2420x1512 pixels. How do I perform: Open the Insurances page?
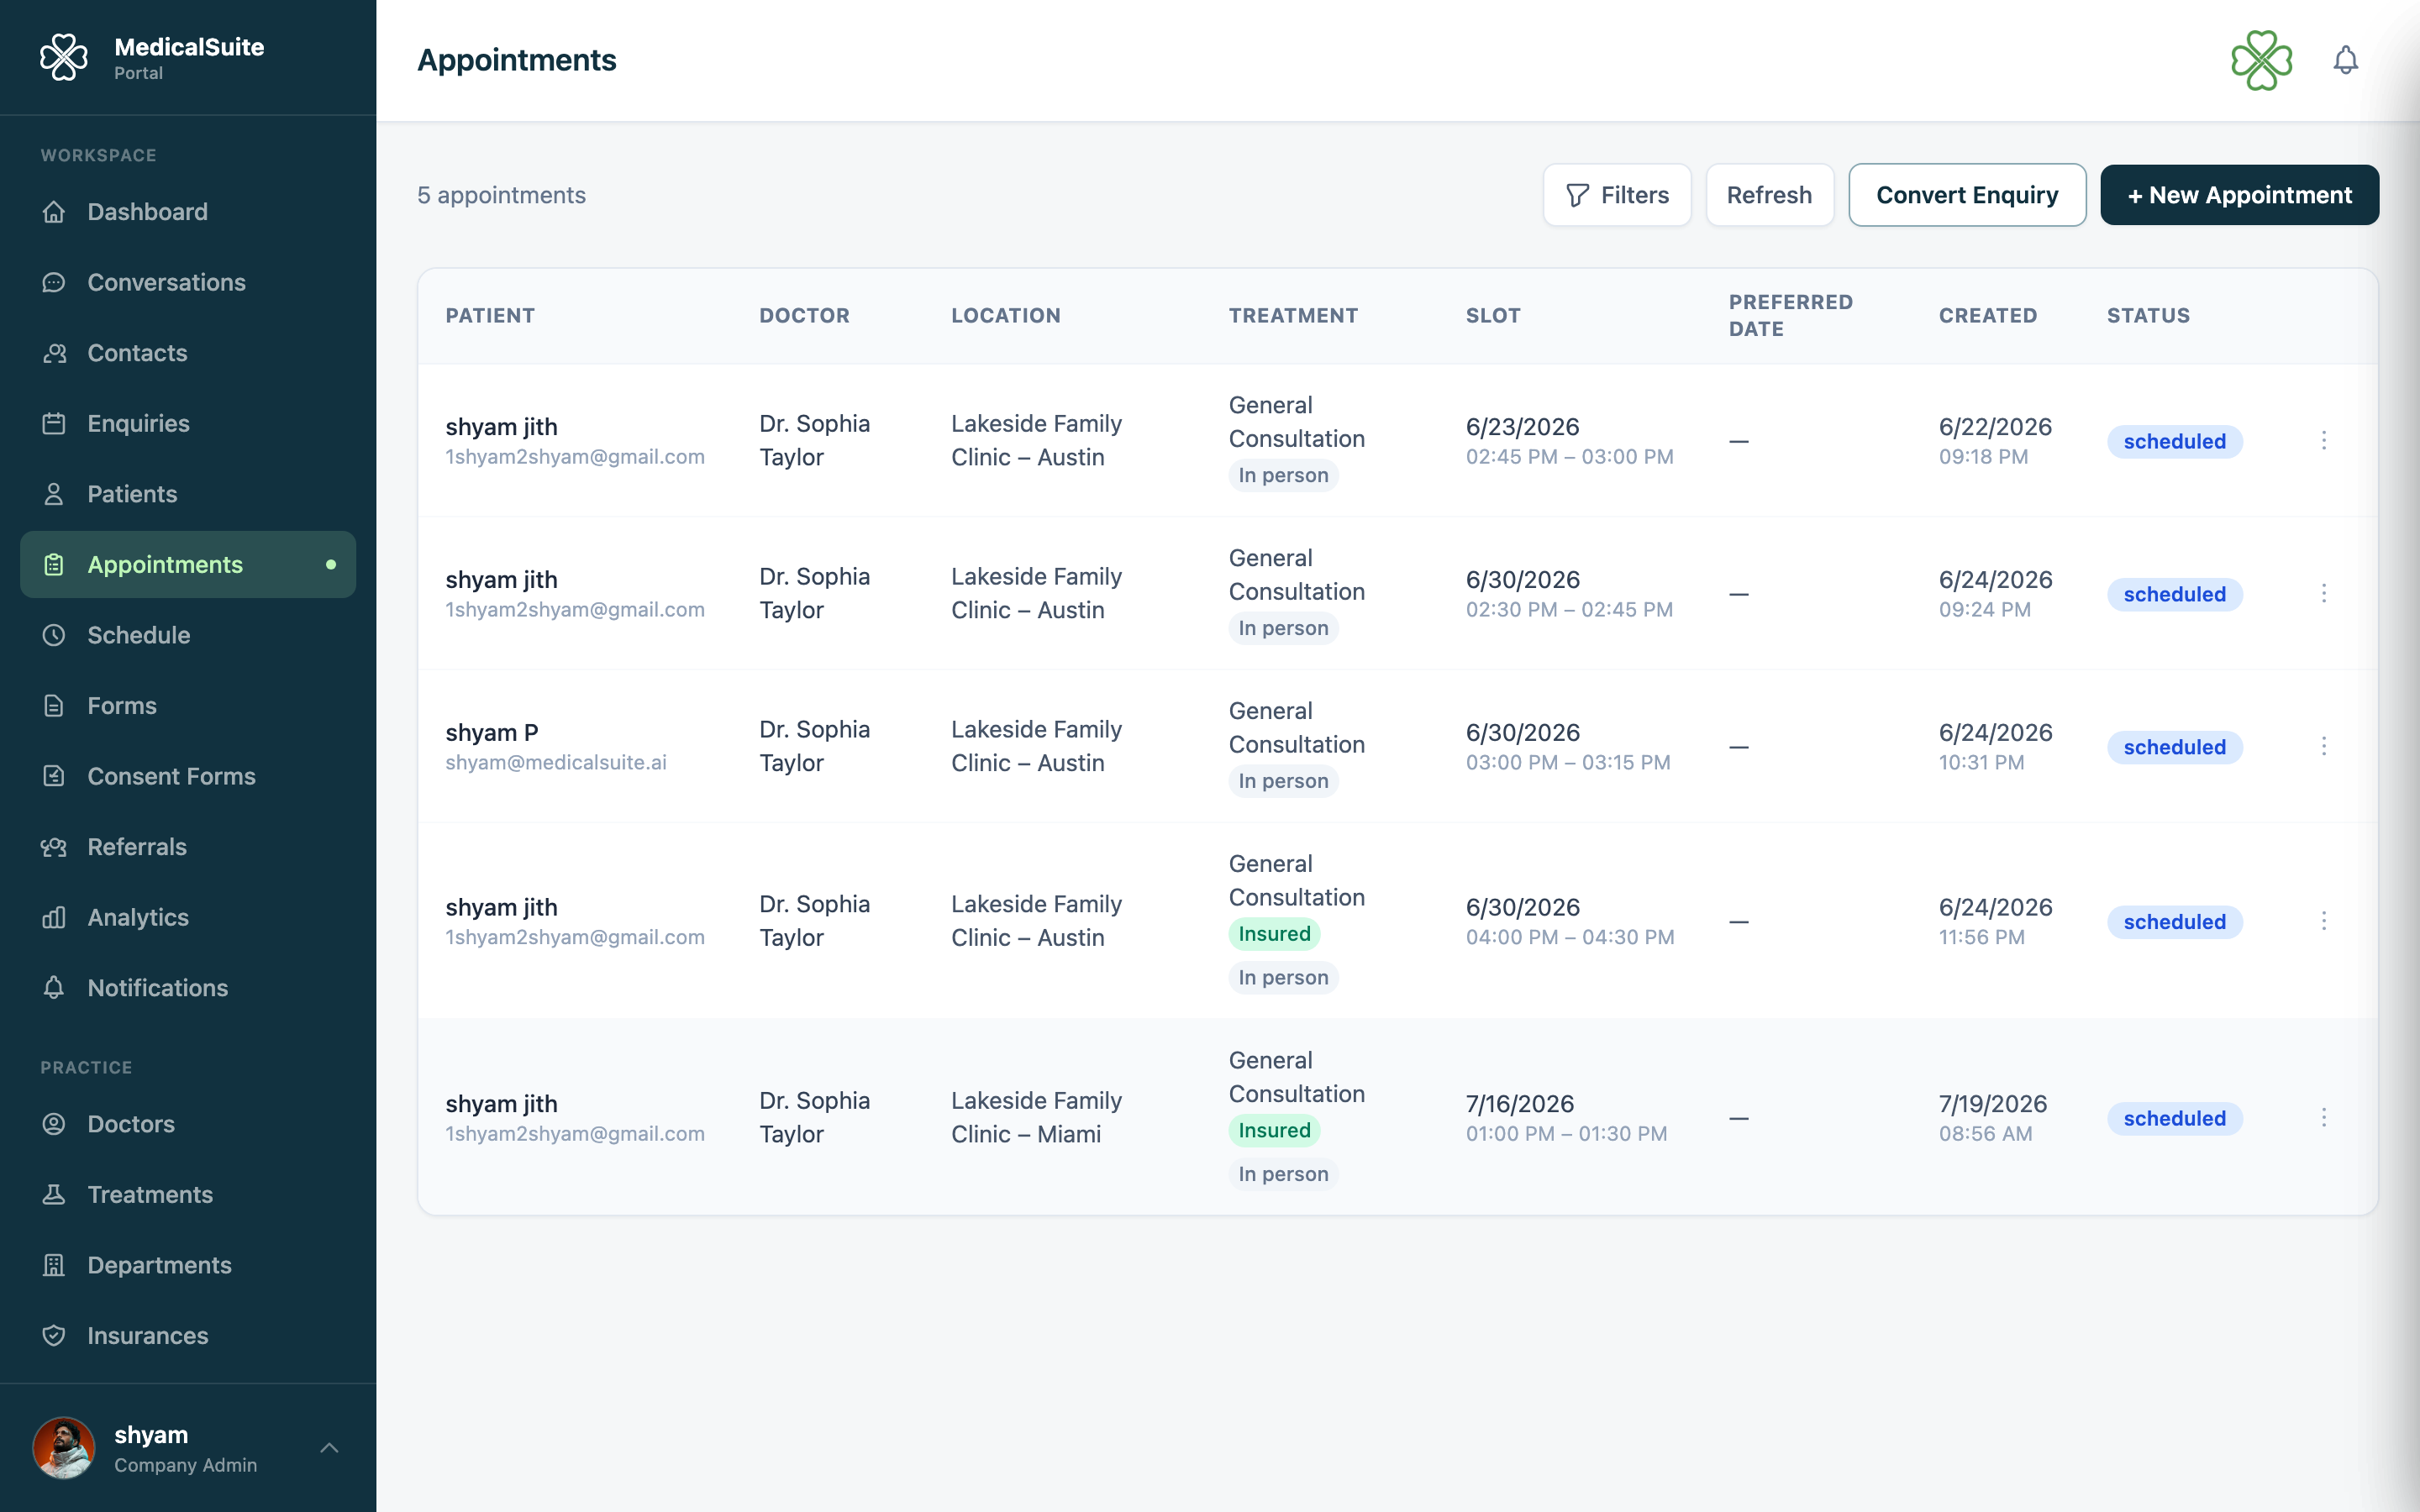[188, 1335]
